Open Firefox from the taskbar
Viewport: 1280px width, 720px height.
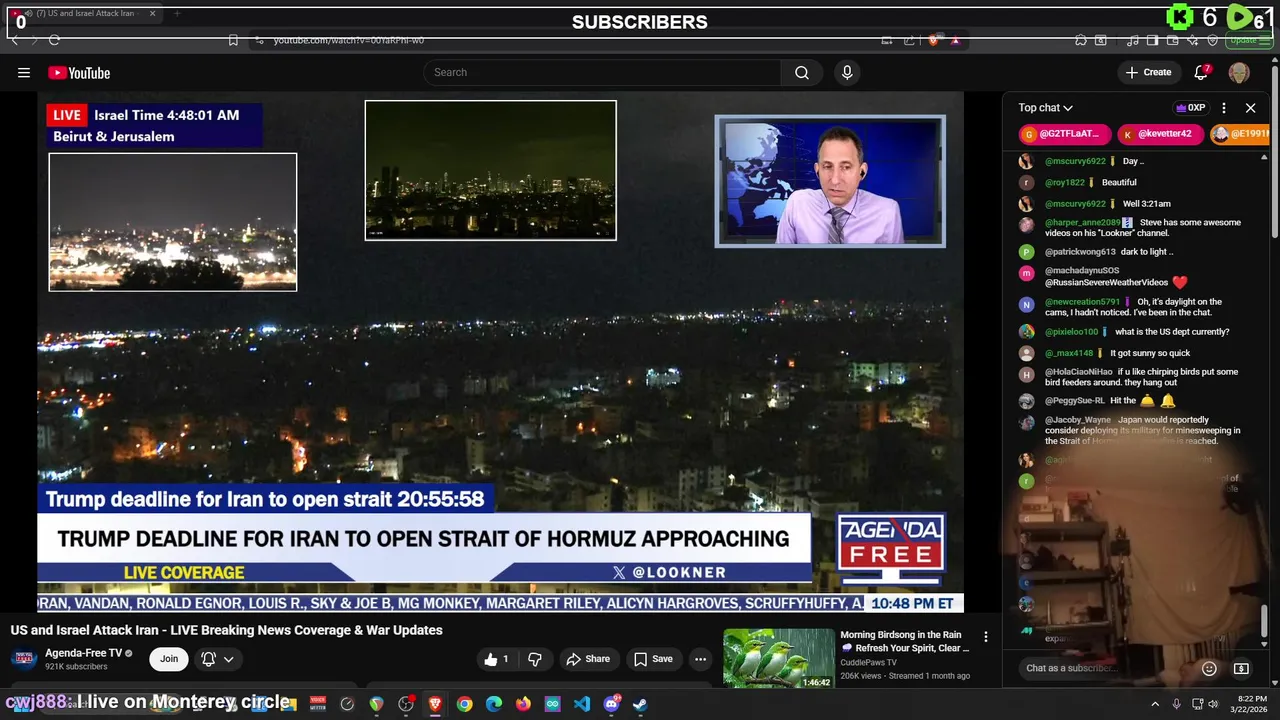click(523, 704)
